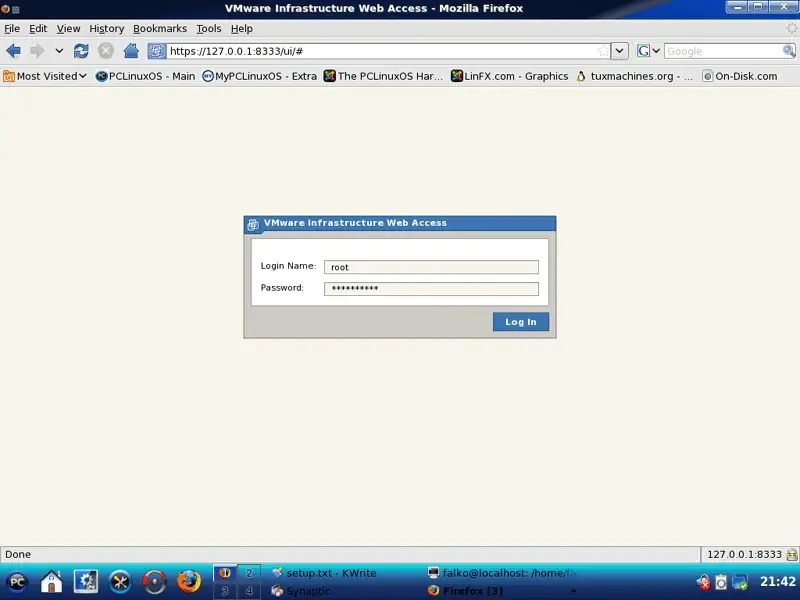Click the Password field
Screen dimensions: 800x600
tap(431, 289)
